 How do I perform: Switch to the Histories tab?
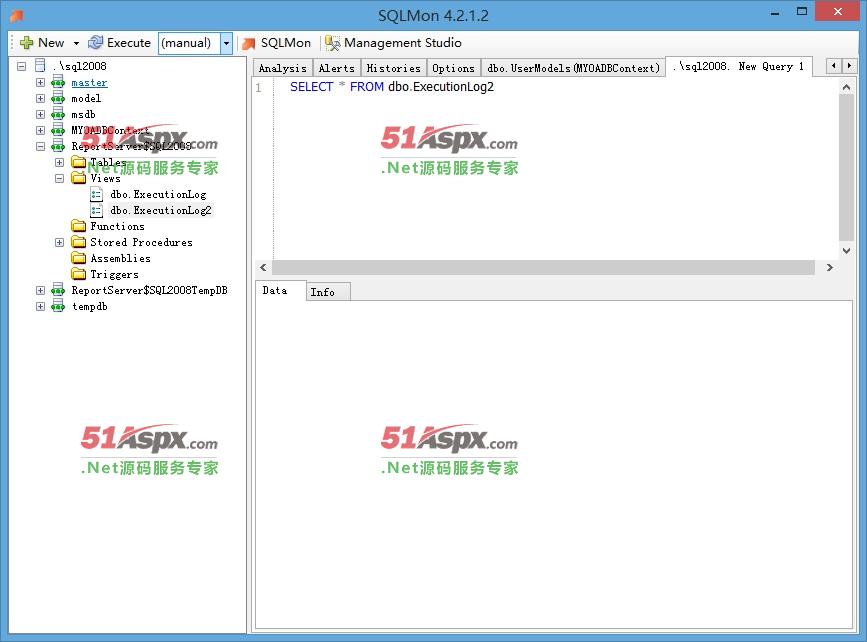coord(394,68)
